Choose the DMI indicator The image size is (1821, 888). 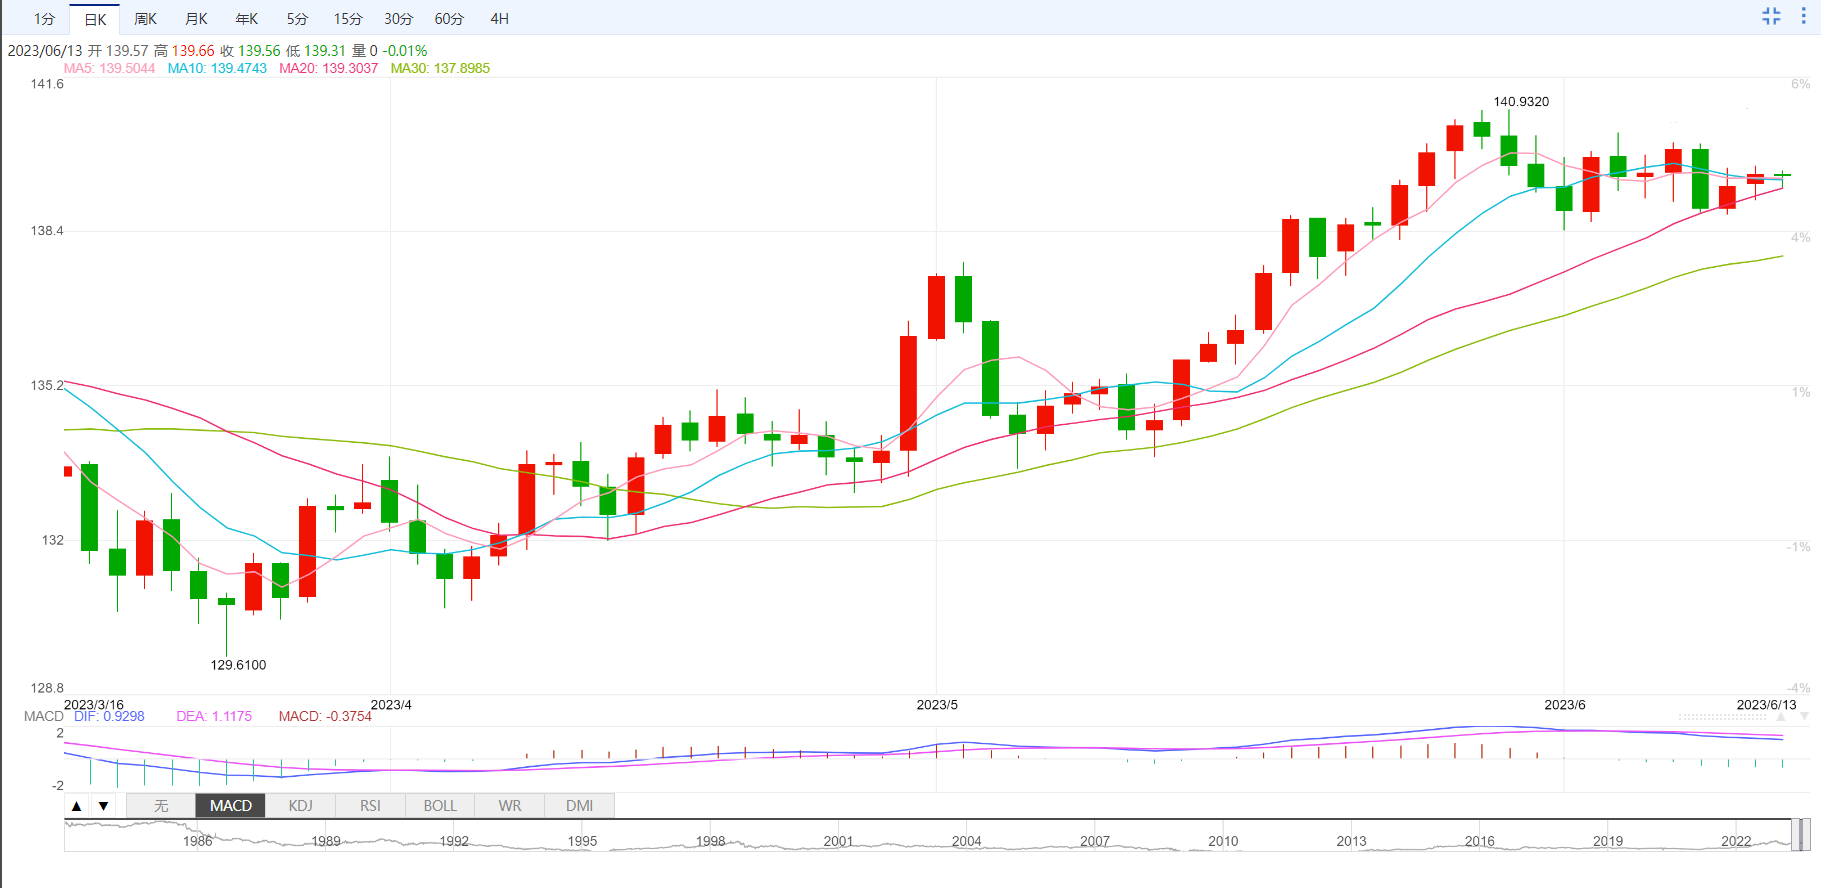580,806
